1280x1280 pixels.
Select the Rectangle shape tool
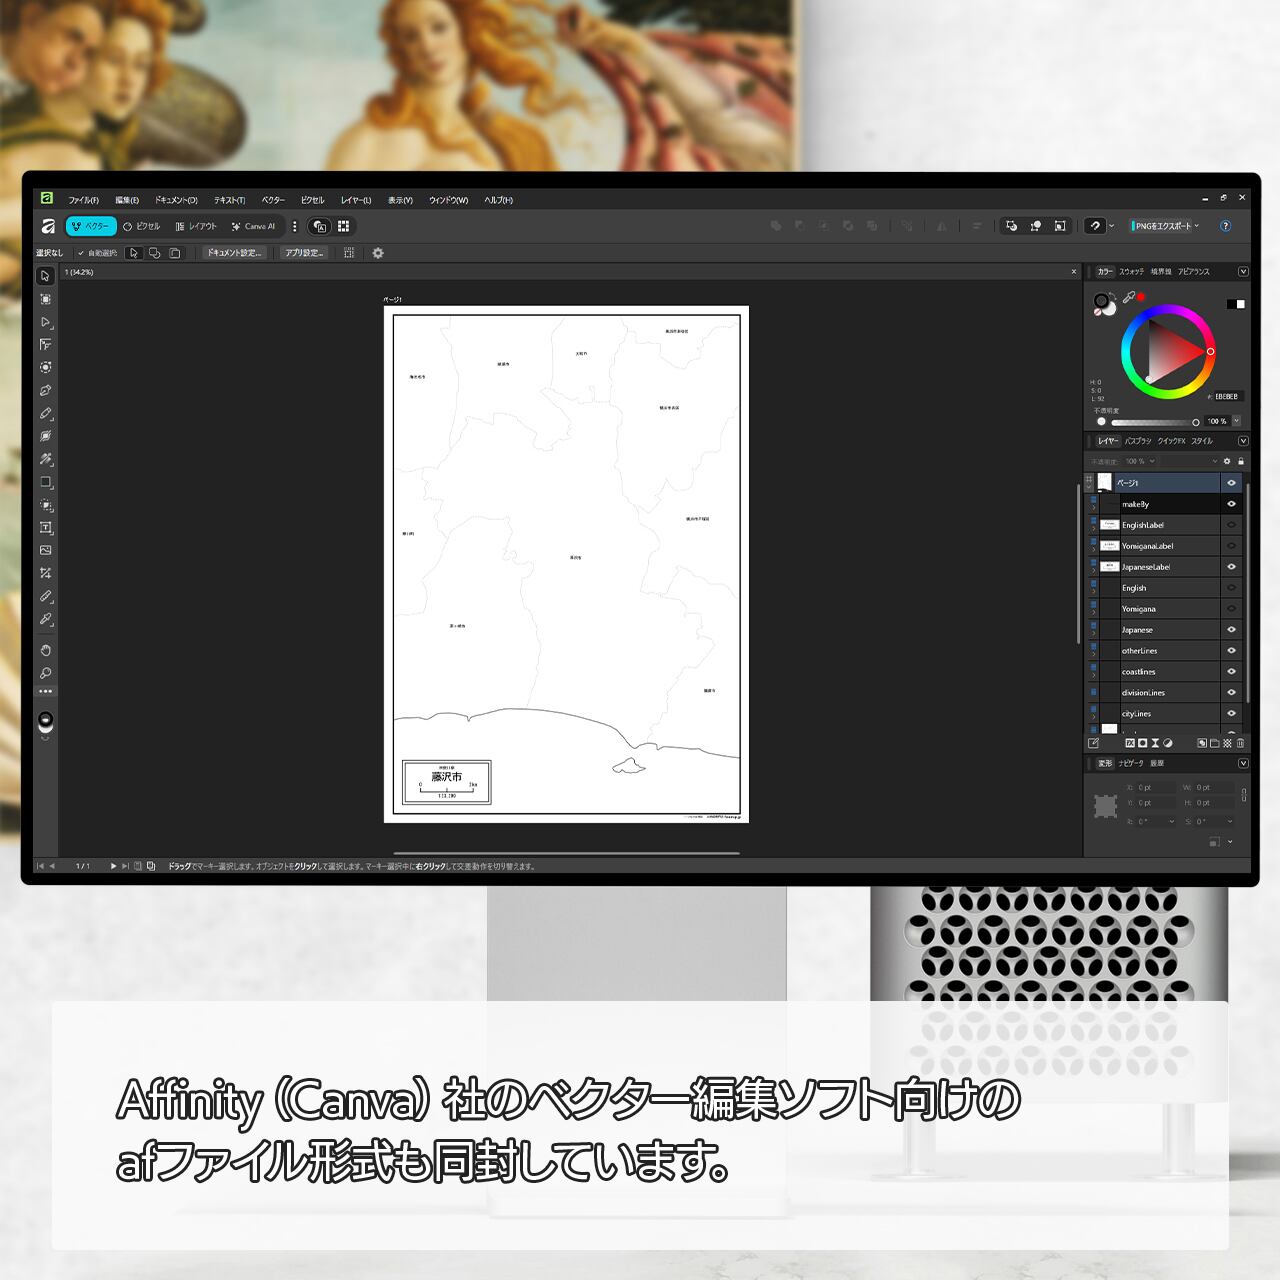[x=45, y=482]
